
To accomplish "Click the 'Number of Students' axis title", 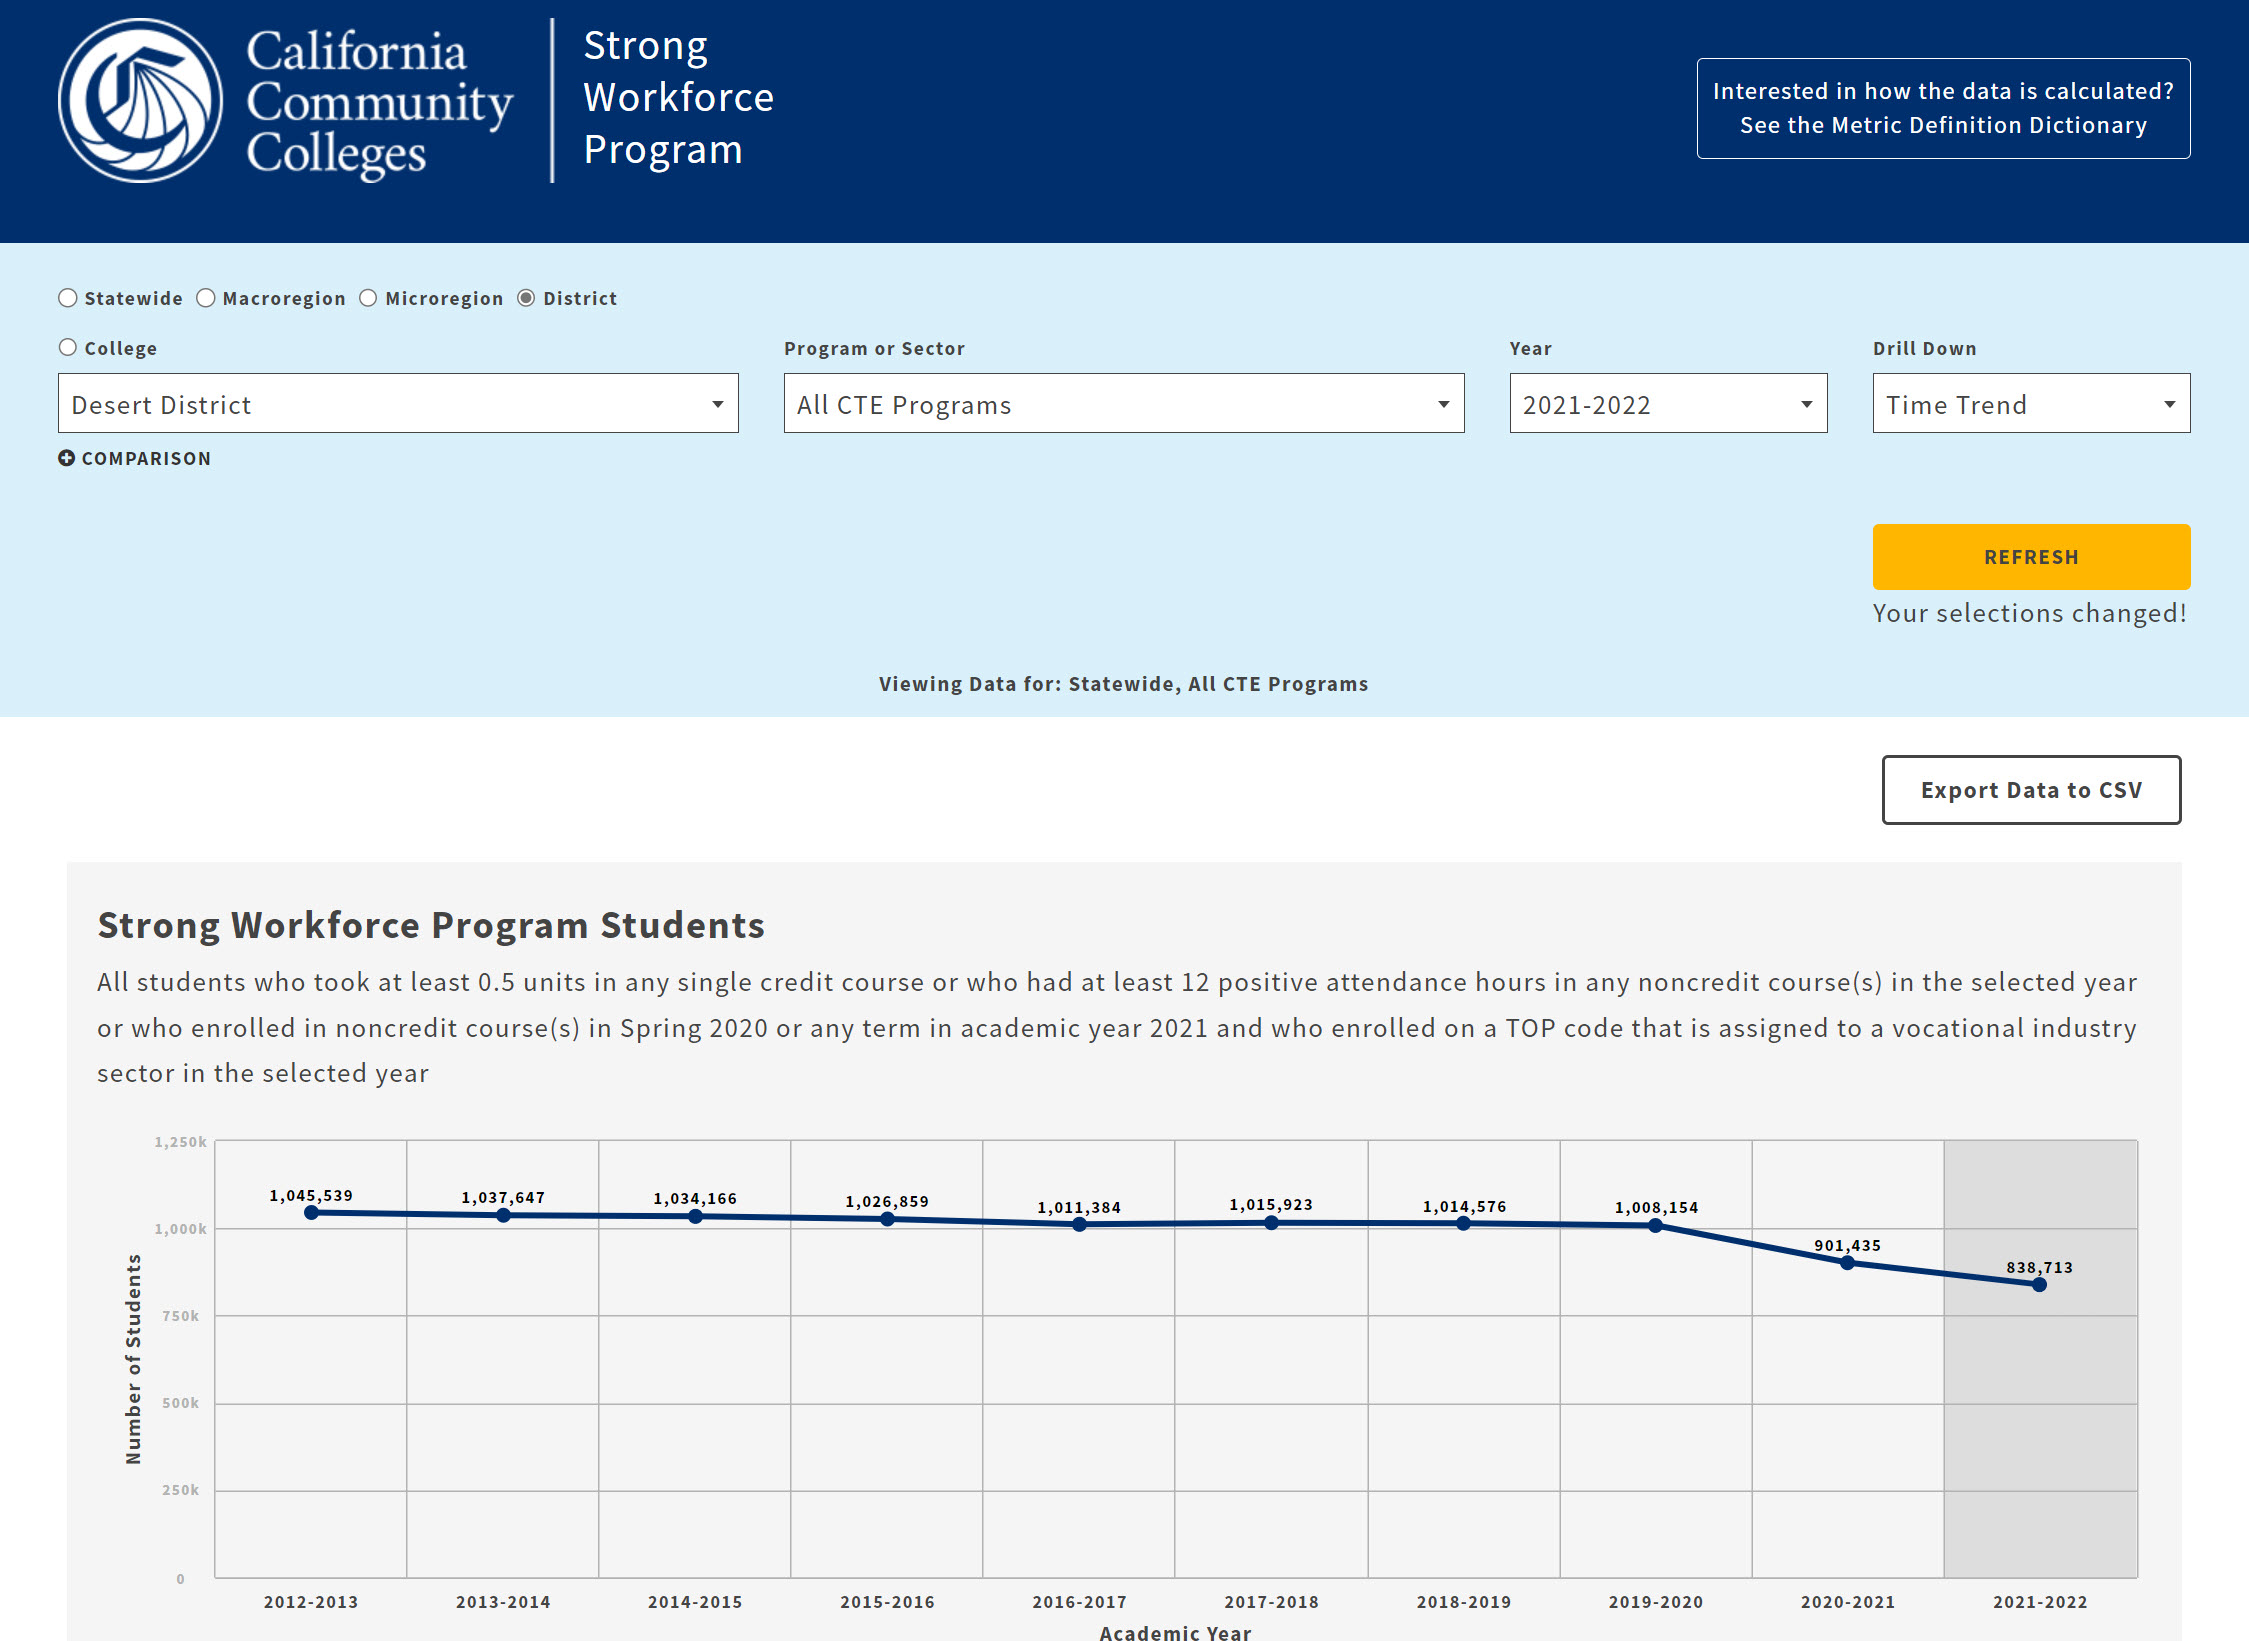I will point(134,1359).
